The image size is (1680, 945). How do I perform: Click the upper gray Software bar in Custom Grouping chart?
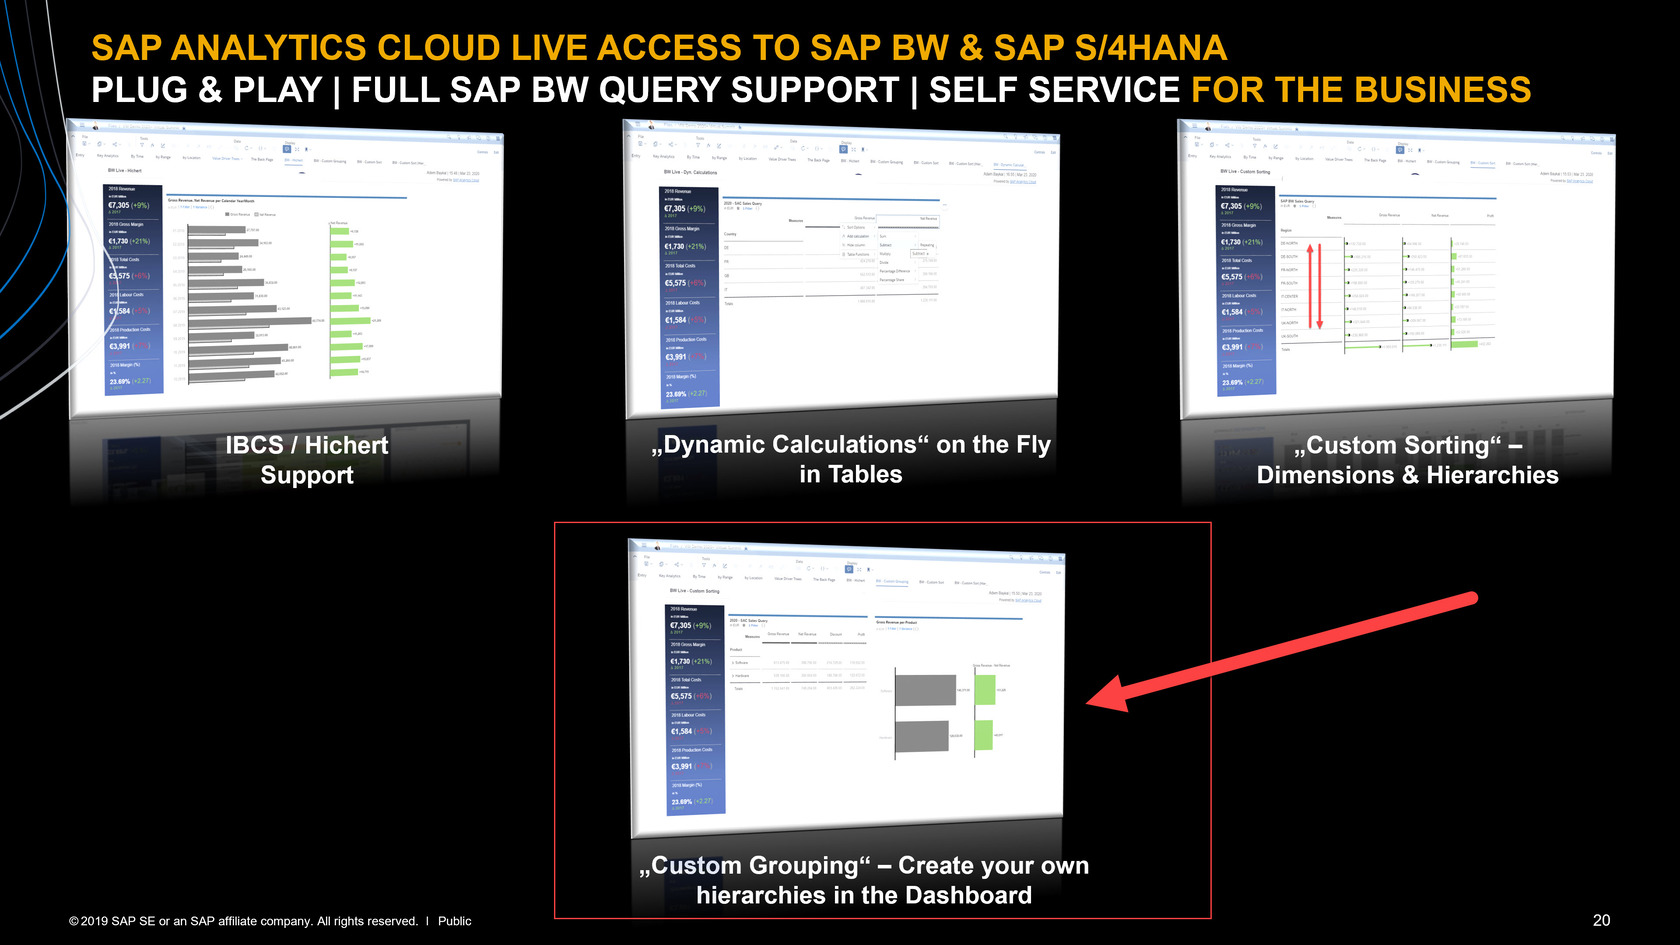pos(925,690)
